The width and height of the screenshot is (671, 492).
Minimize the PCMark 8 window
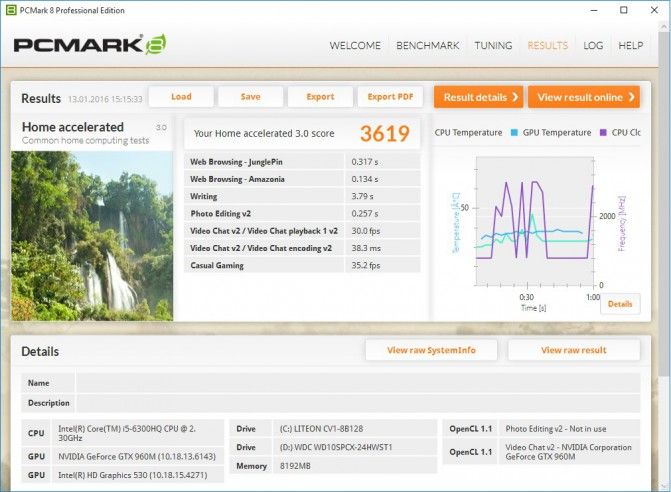[594, 10]
